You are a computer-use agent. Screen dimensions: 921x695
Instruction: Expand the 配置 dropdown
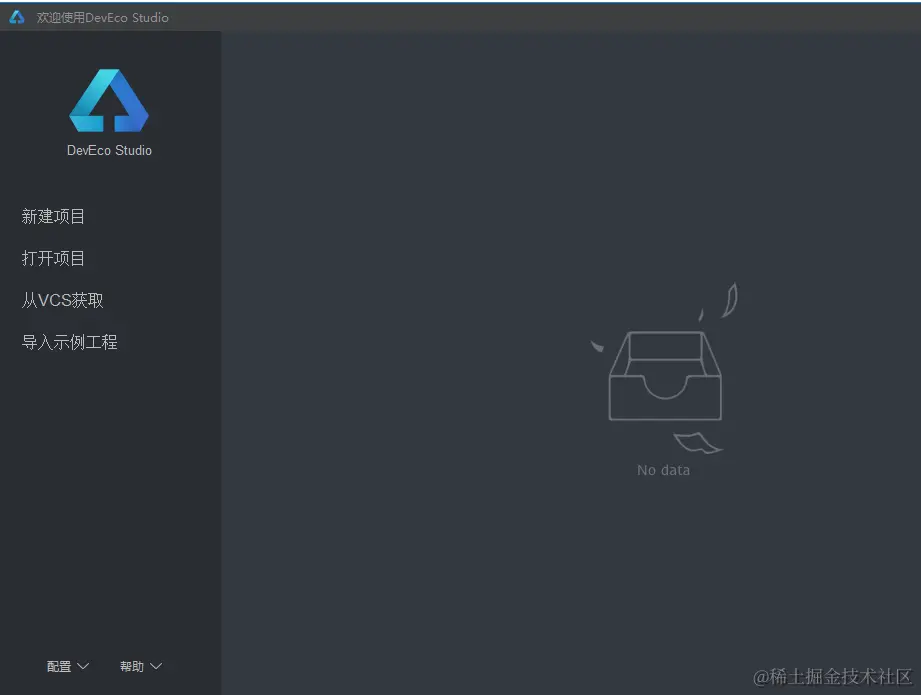pyautogui.click(x=68, y=666)
